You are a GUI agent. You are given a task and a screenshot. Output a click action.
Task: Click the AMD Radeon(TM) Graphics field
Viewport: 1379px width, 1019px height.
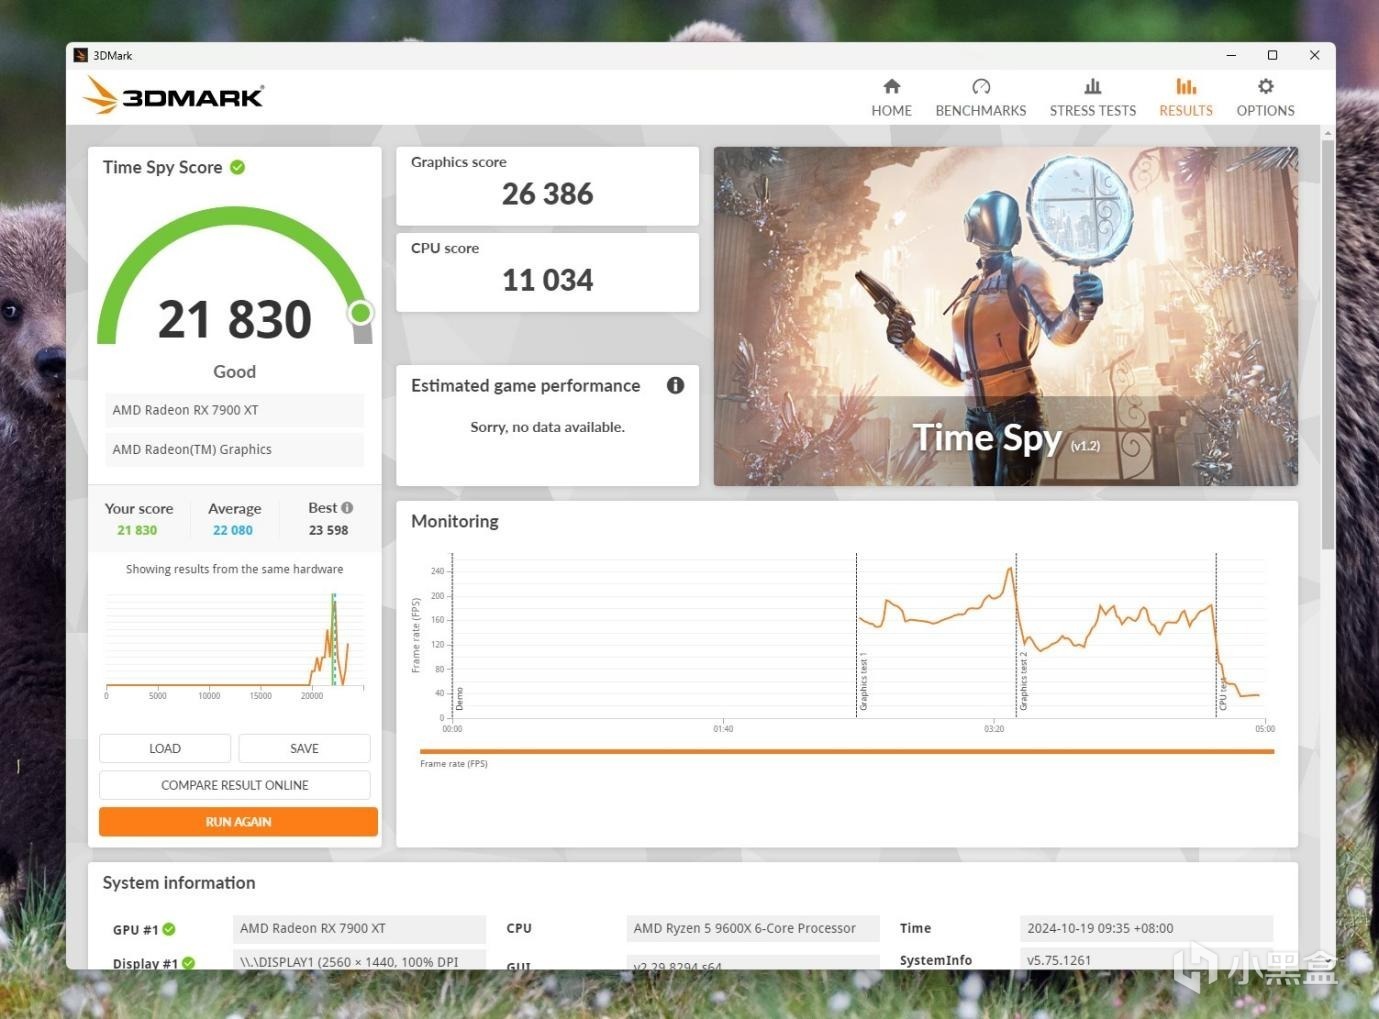(x=234, y=450)
